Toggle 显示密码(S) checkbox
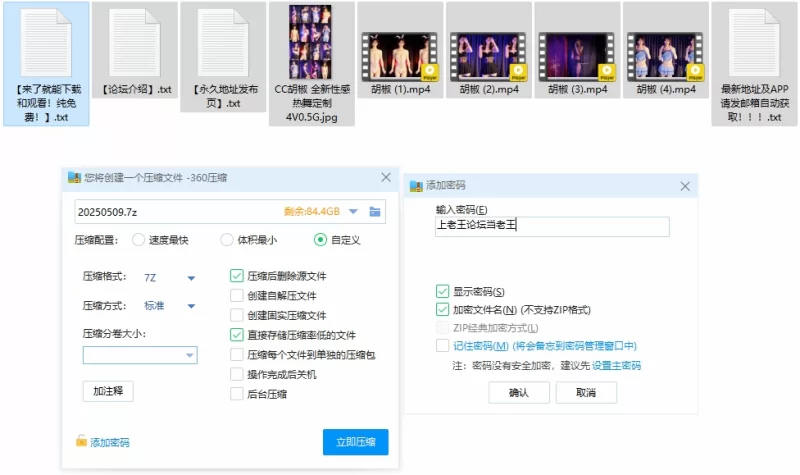This screenshot has width=800, height=475. pos(442,291)
